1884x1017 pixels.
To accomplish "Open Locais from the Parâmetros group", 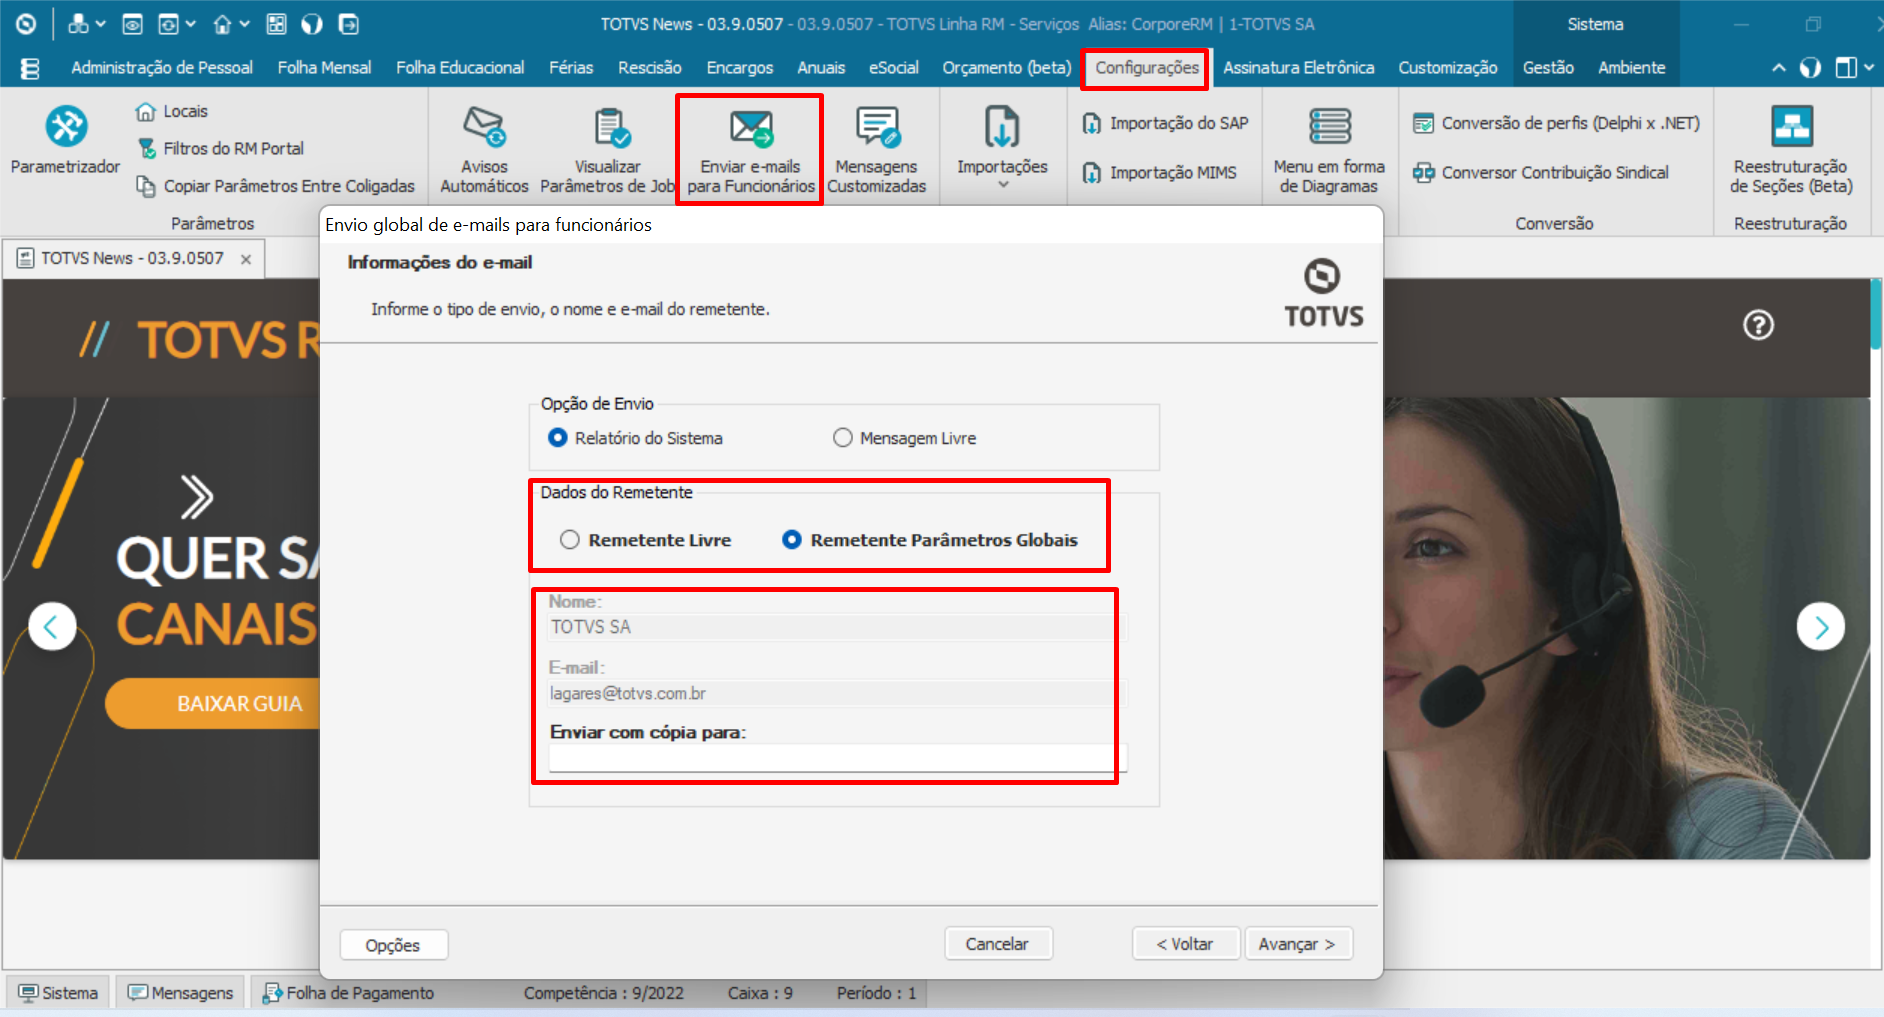I will click(172, 111).
